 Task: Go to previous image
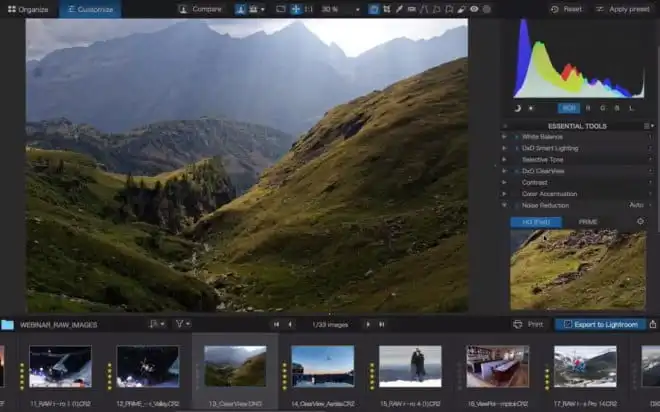tap(290, 324)
